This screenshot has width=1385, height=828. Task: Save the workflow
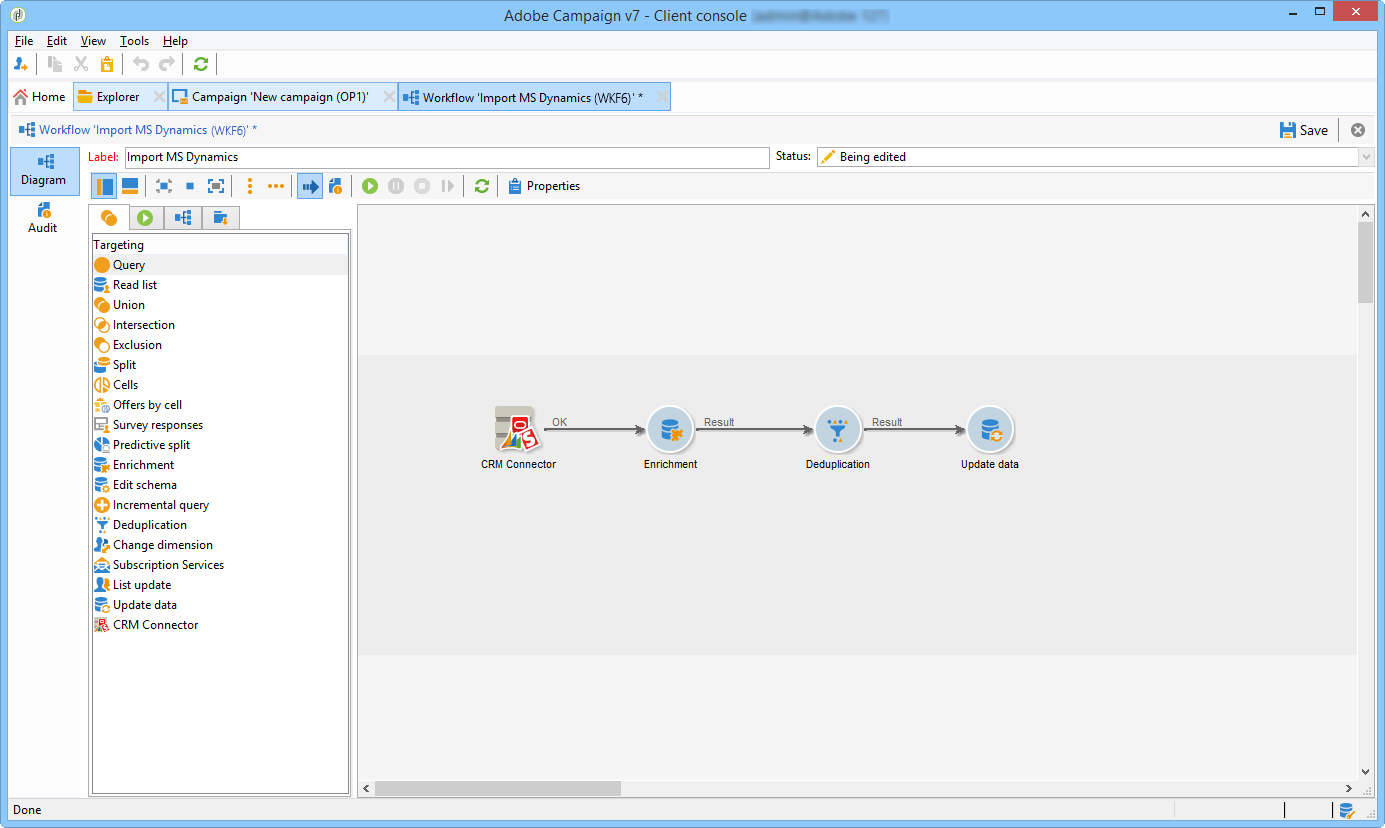pos(1304,130)
